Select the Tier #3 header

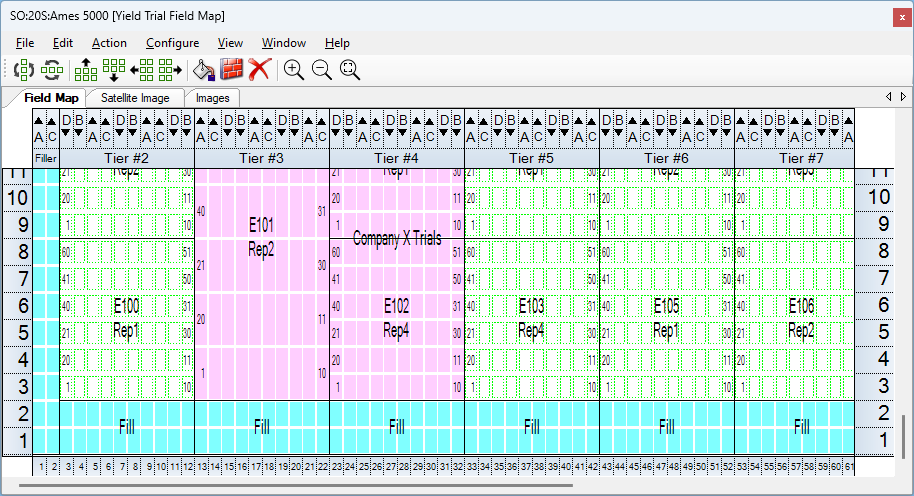[262, 158]
